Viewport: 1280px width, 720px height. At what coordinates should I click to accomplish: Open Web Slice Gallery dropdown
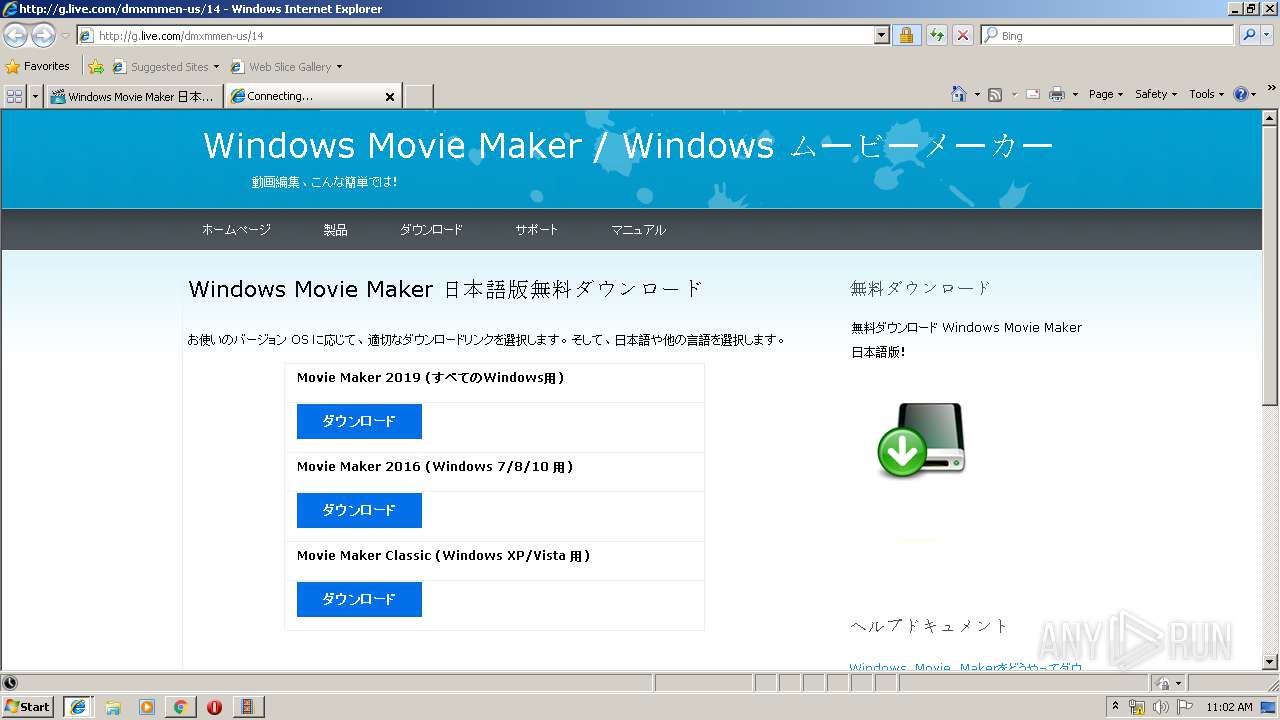[x=286, y=67]
